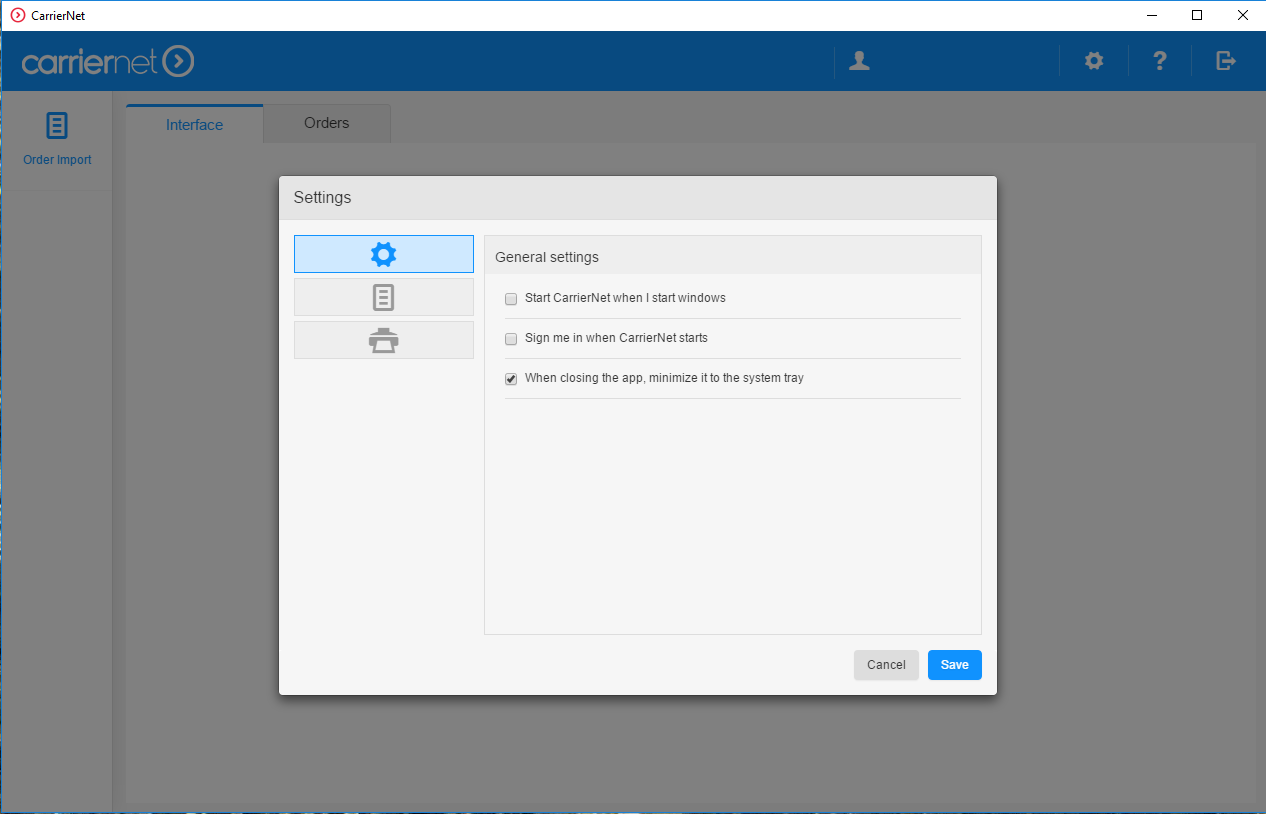
Task: Minimize the CarrierNet window
Action: 1151,15
